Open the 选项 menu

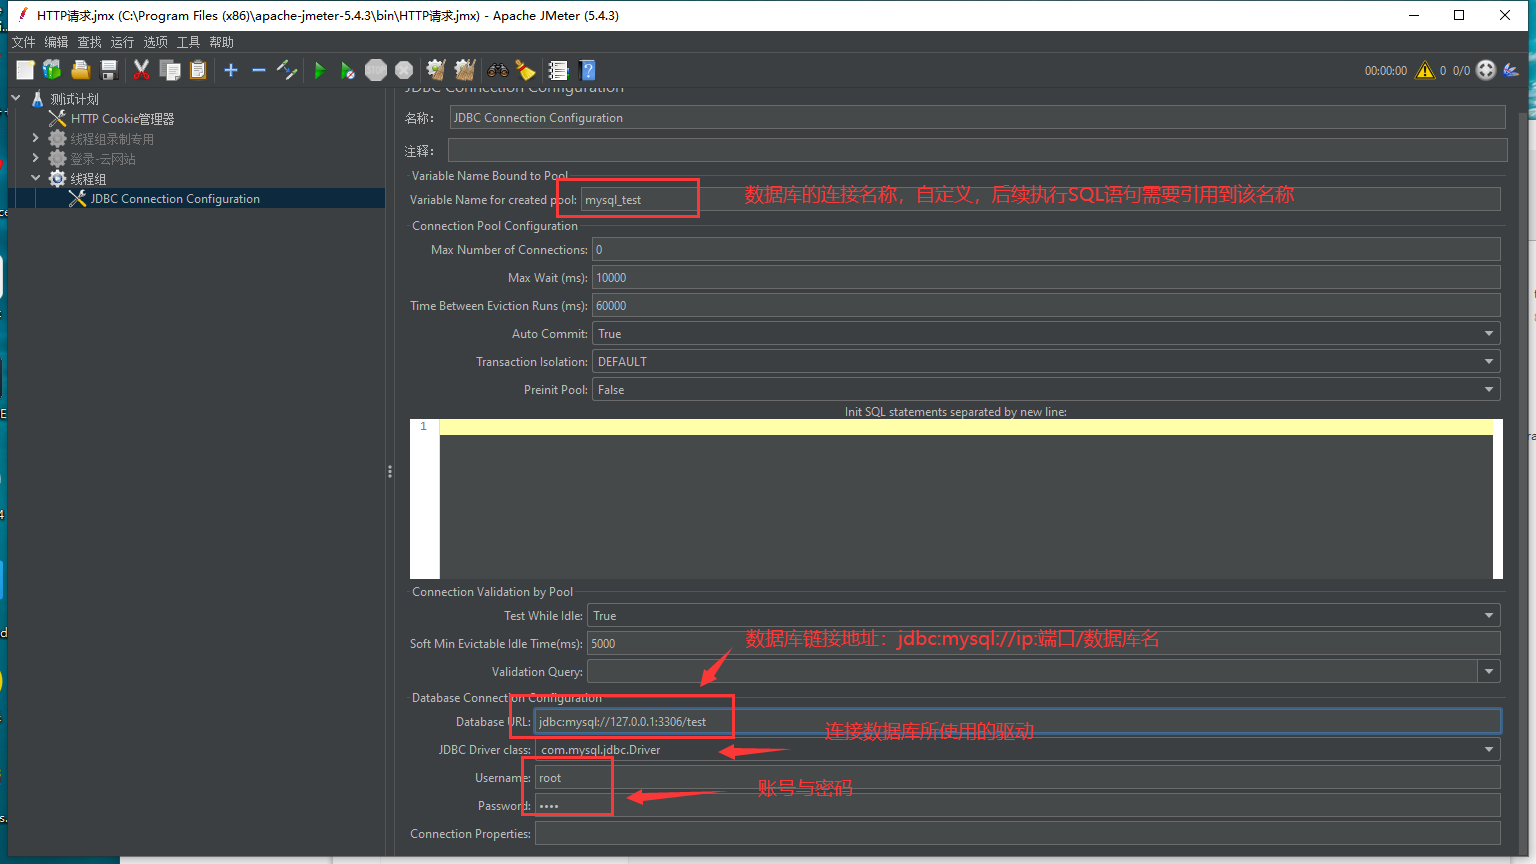point(155,42)
